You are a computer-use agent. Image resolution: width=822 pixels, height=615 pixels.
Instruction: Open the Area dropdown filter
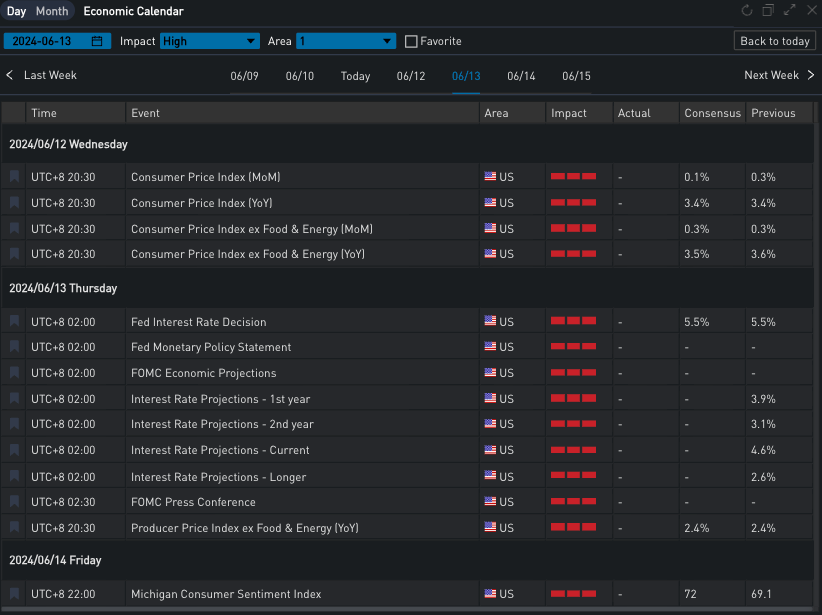(x=346, y=41)
